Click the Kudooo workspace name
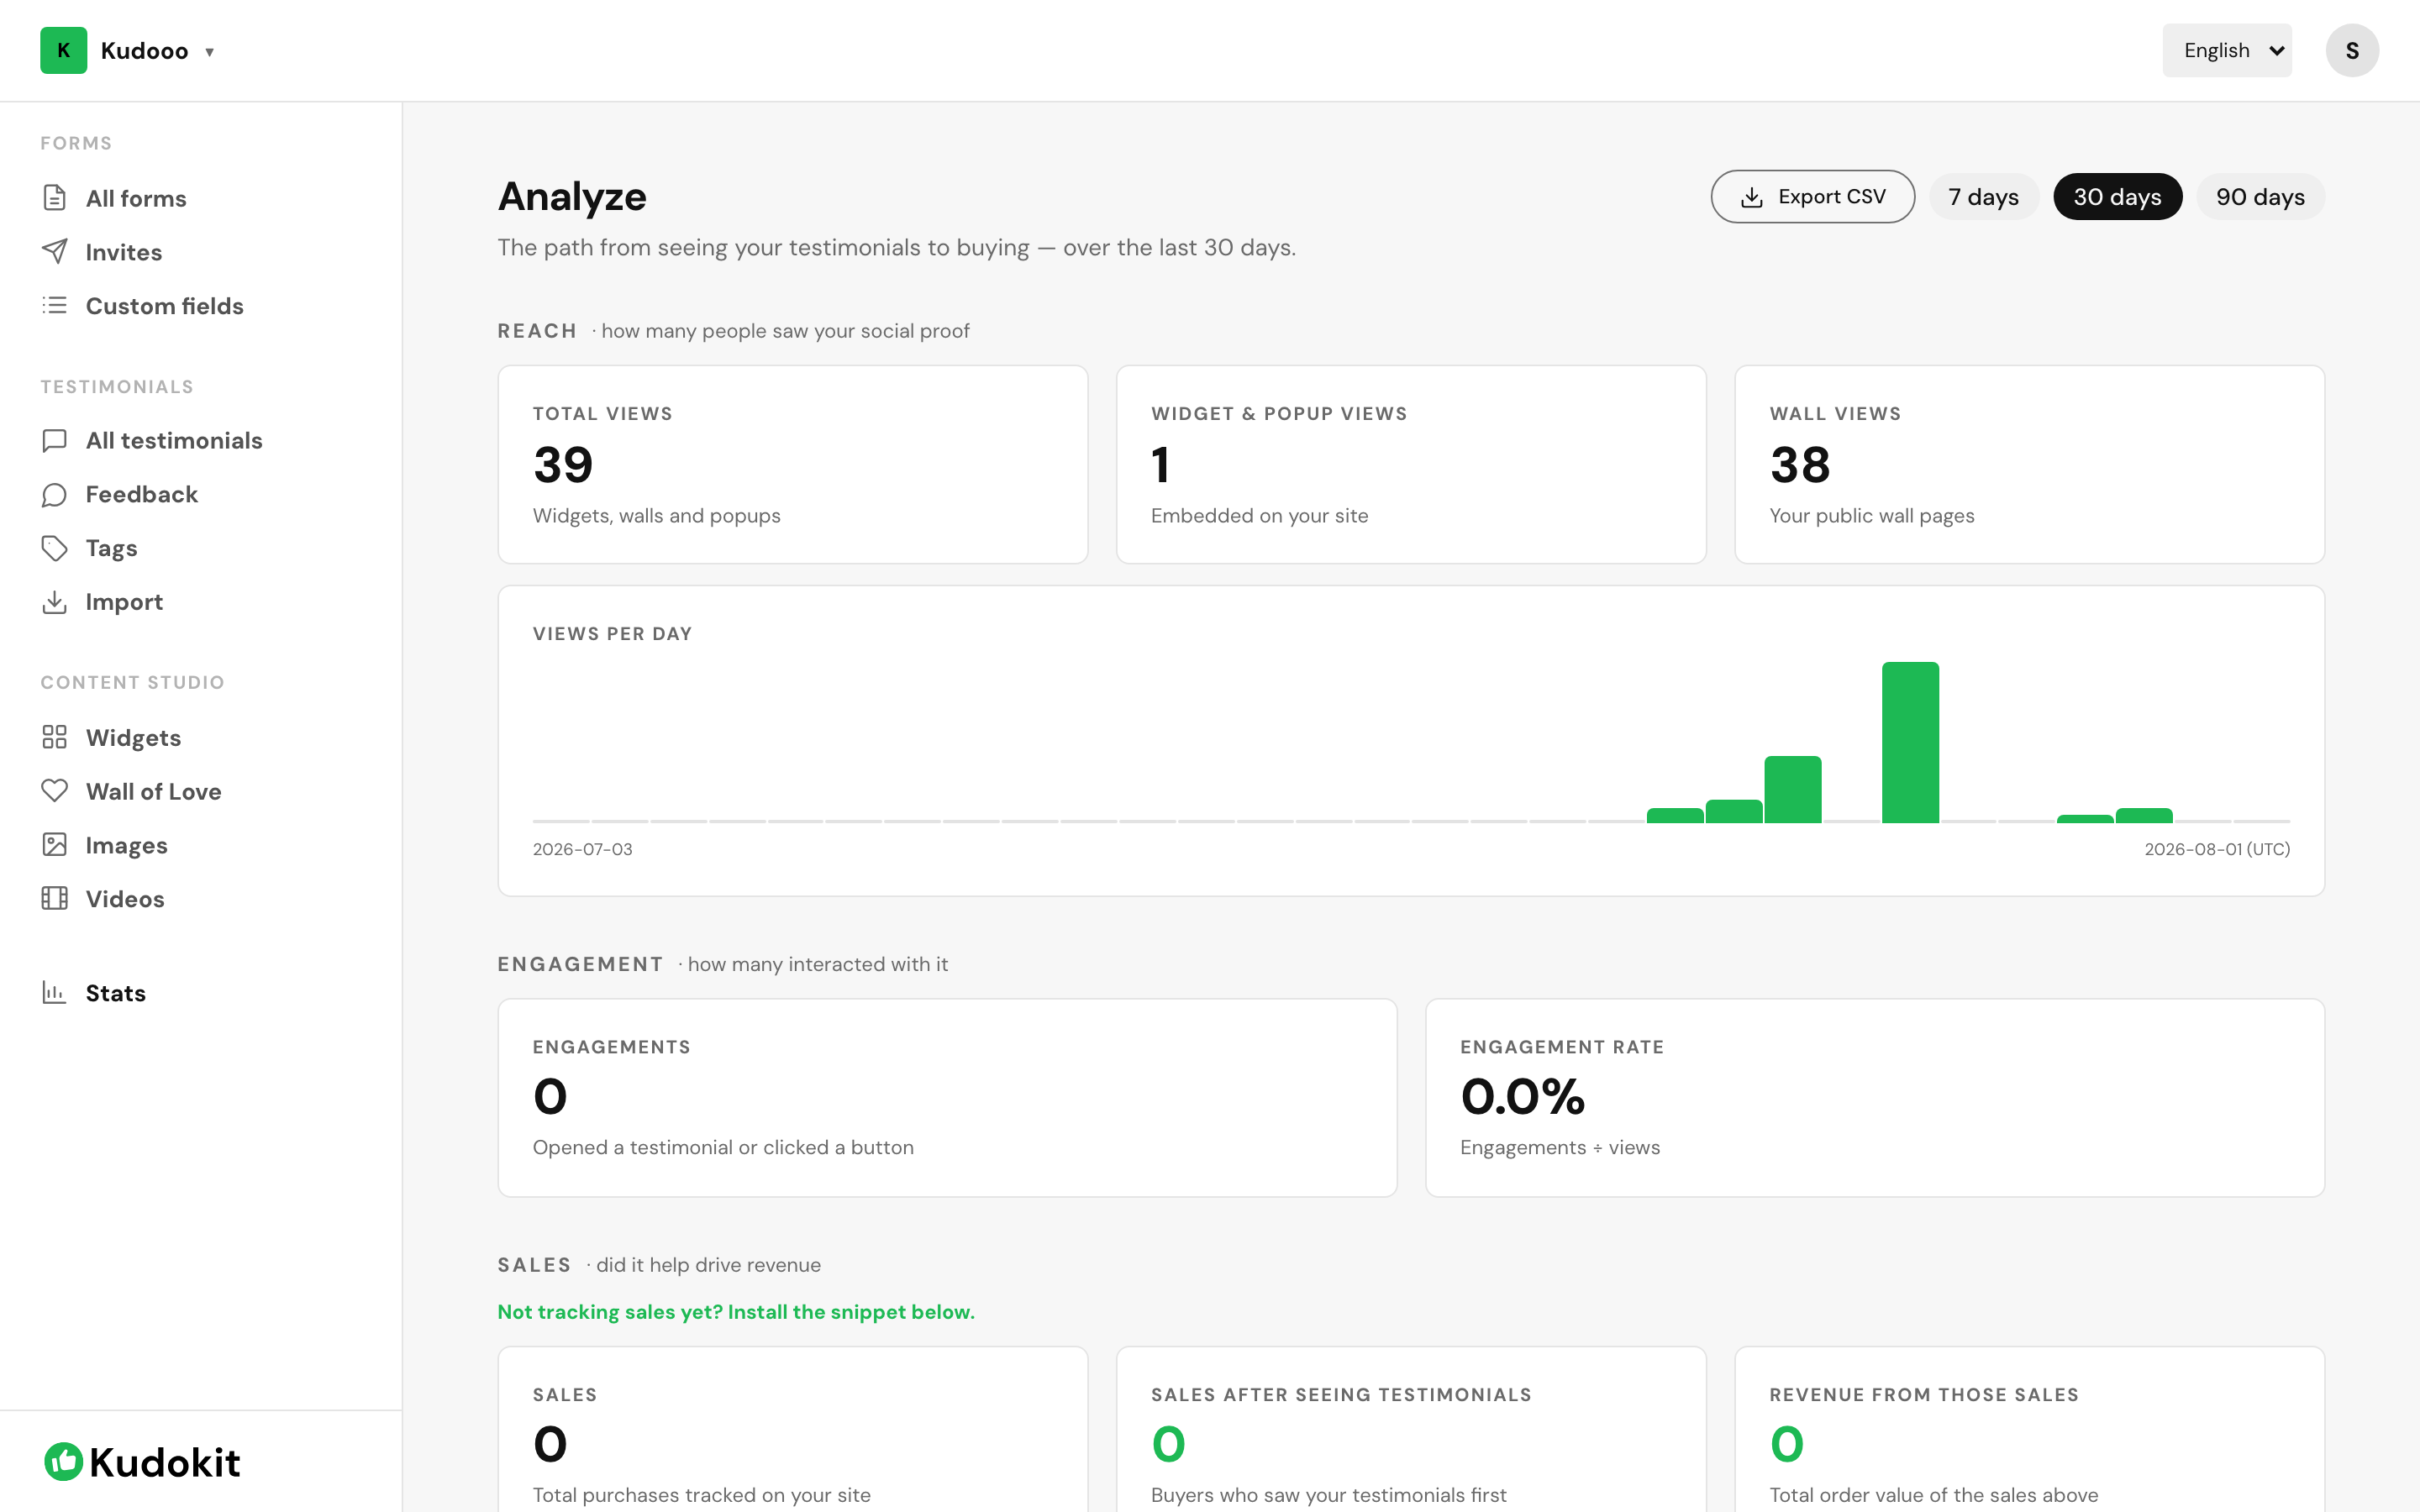This screenshot has width=2420, height=1512. coord(144,51)
